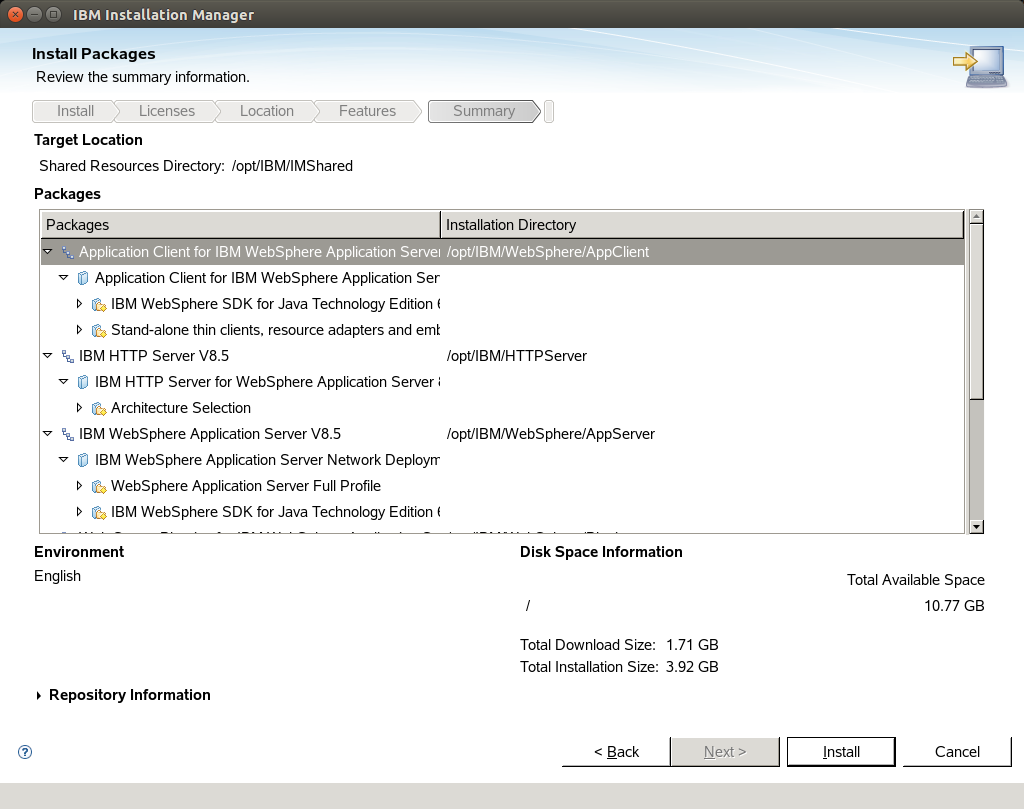Open help with the question mark icon

(25, 752)
